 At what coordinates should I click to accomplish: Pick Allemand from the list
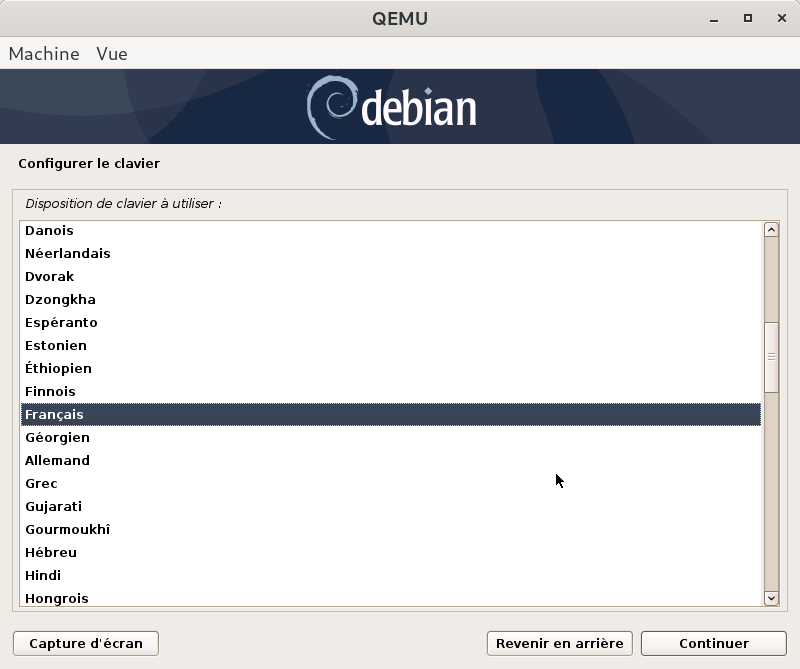(57, 460)
